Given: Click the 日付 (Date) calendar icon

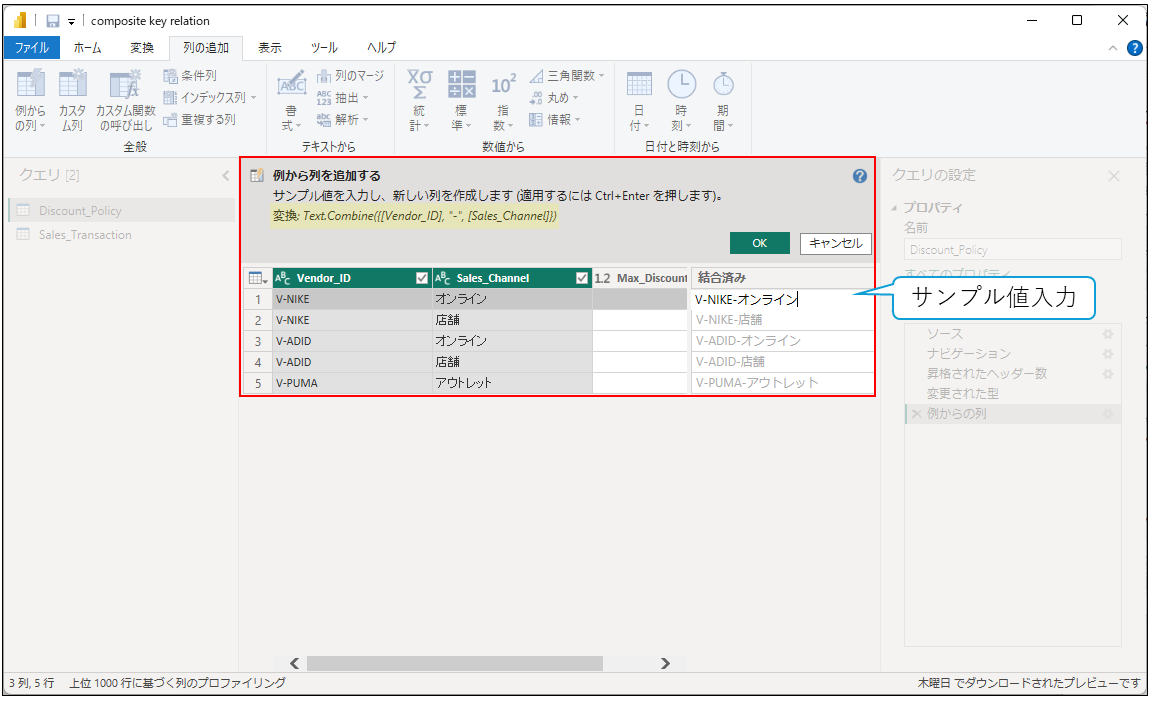Looking at the screenshot, I should point(639,85).
